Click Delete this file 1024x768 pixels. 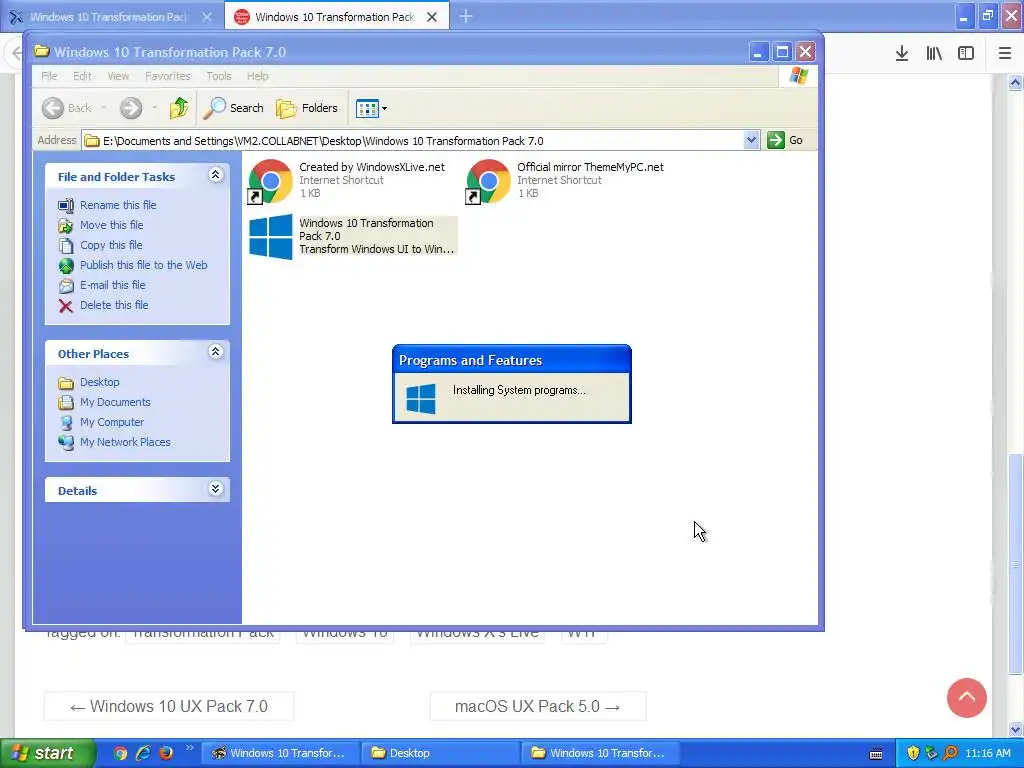tap(114, 305)
